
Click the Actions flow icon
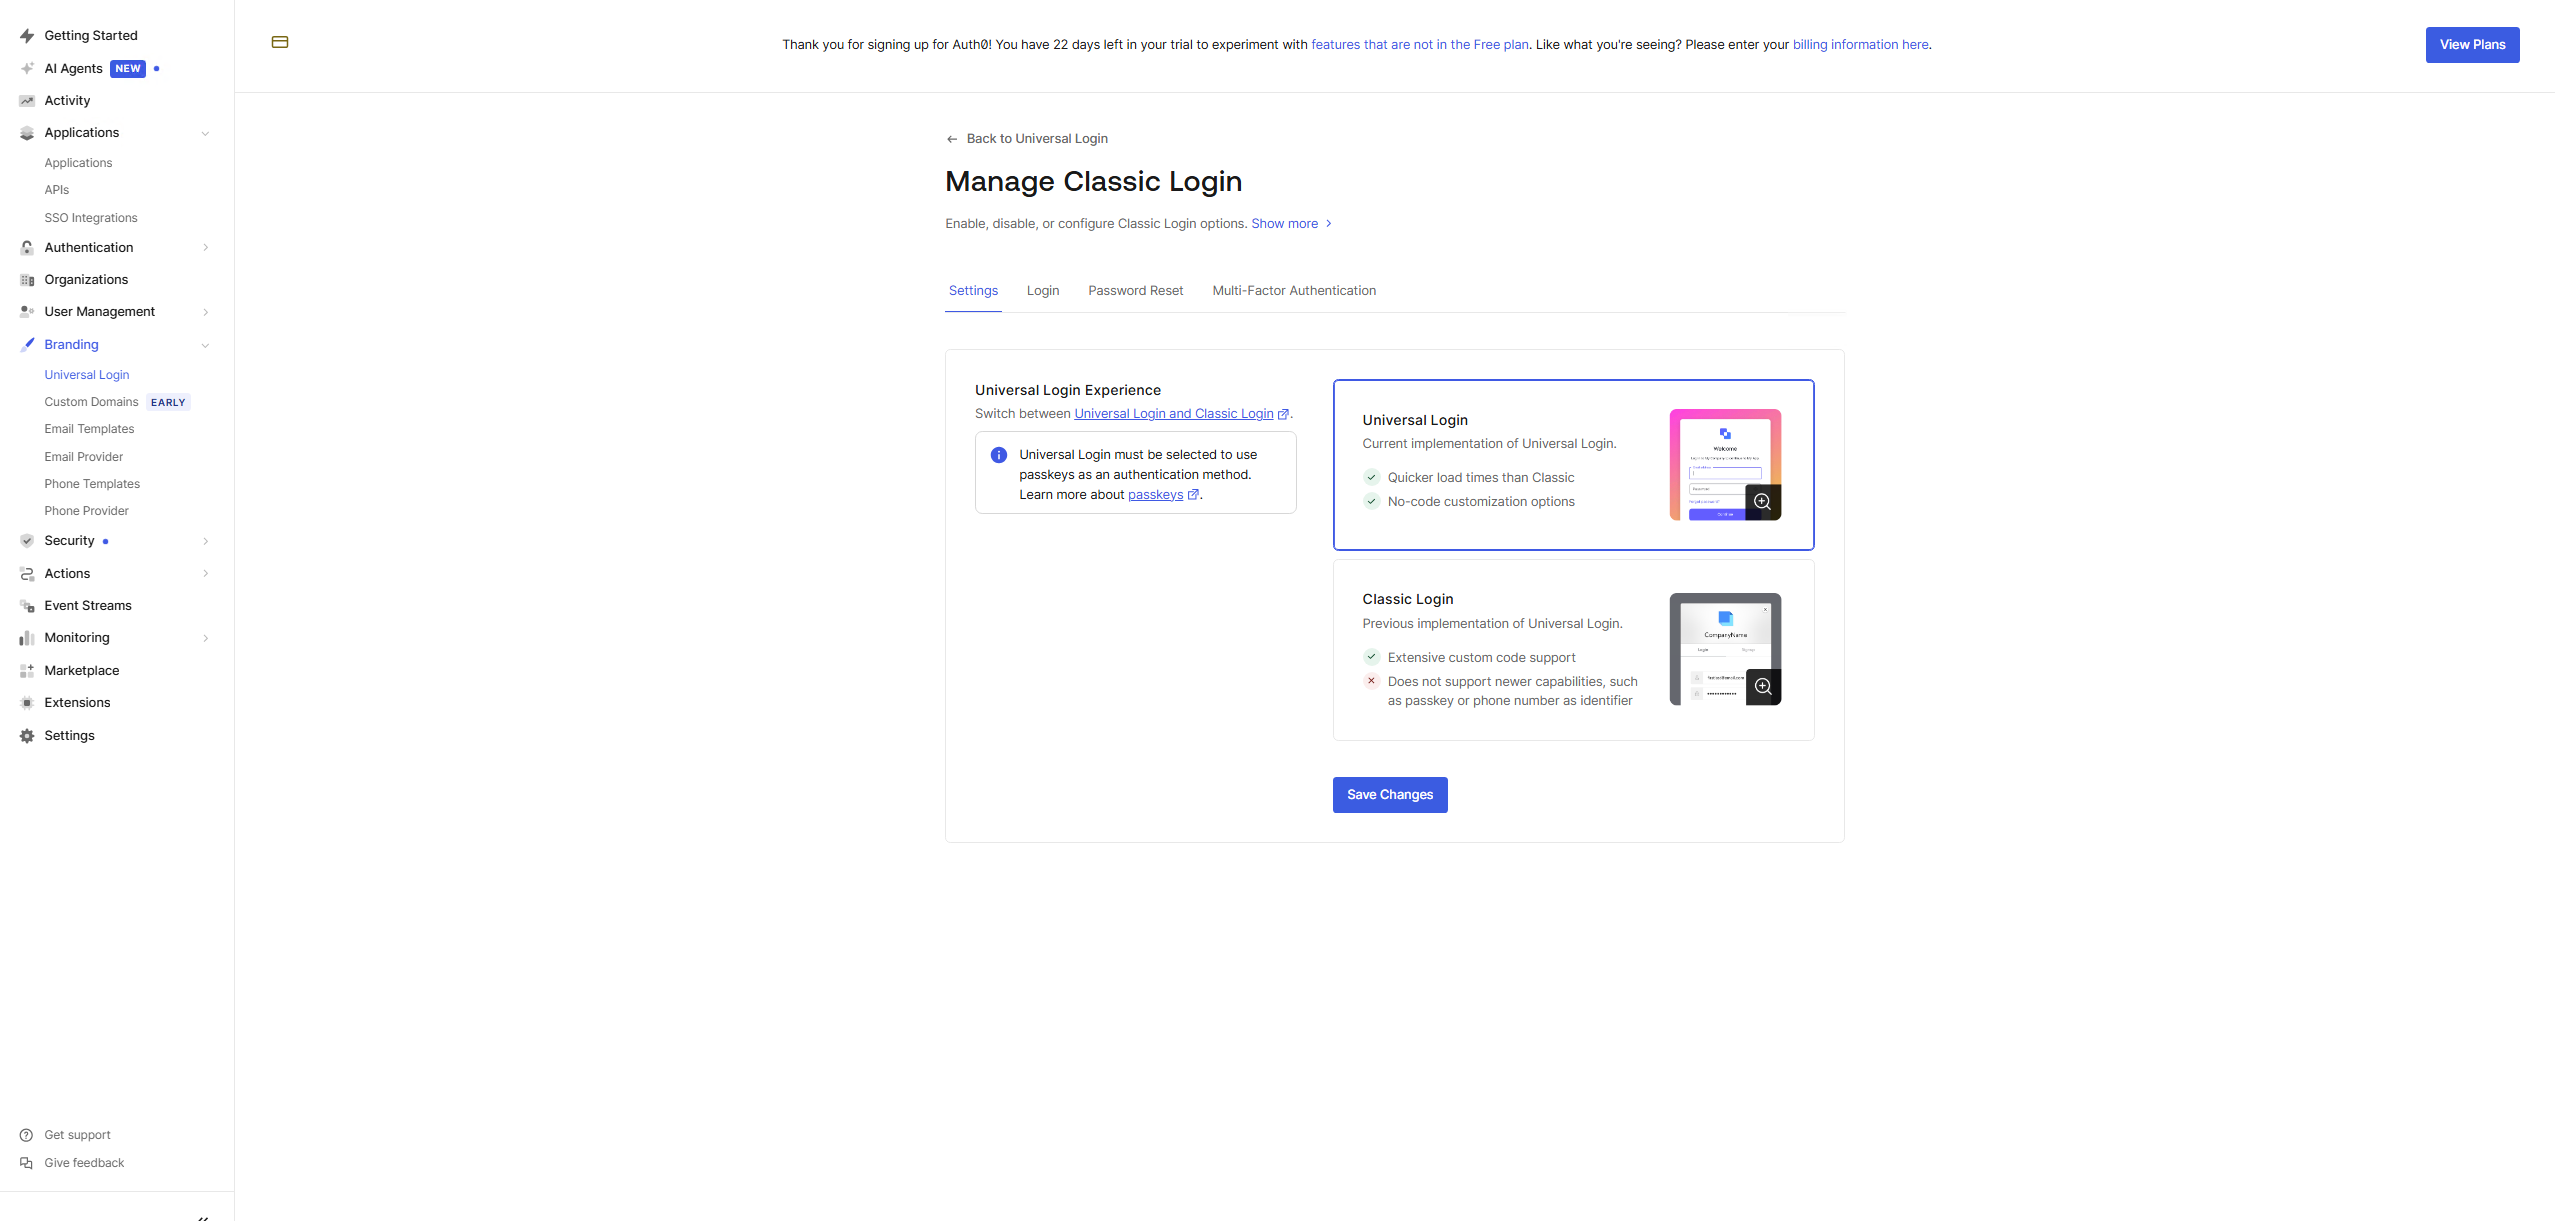pos(27,574)
